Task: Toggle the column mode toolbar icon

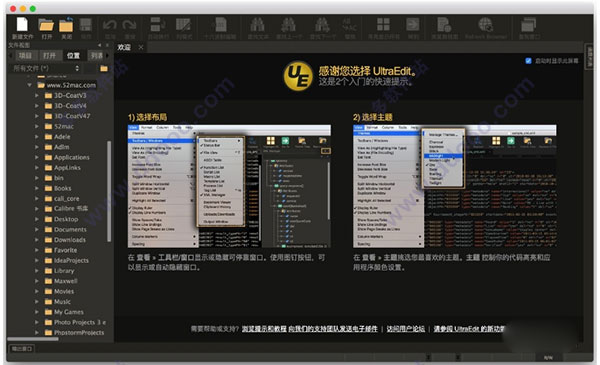Action: 184,25
